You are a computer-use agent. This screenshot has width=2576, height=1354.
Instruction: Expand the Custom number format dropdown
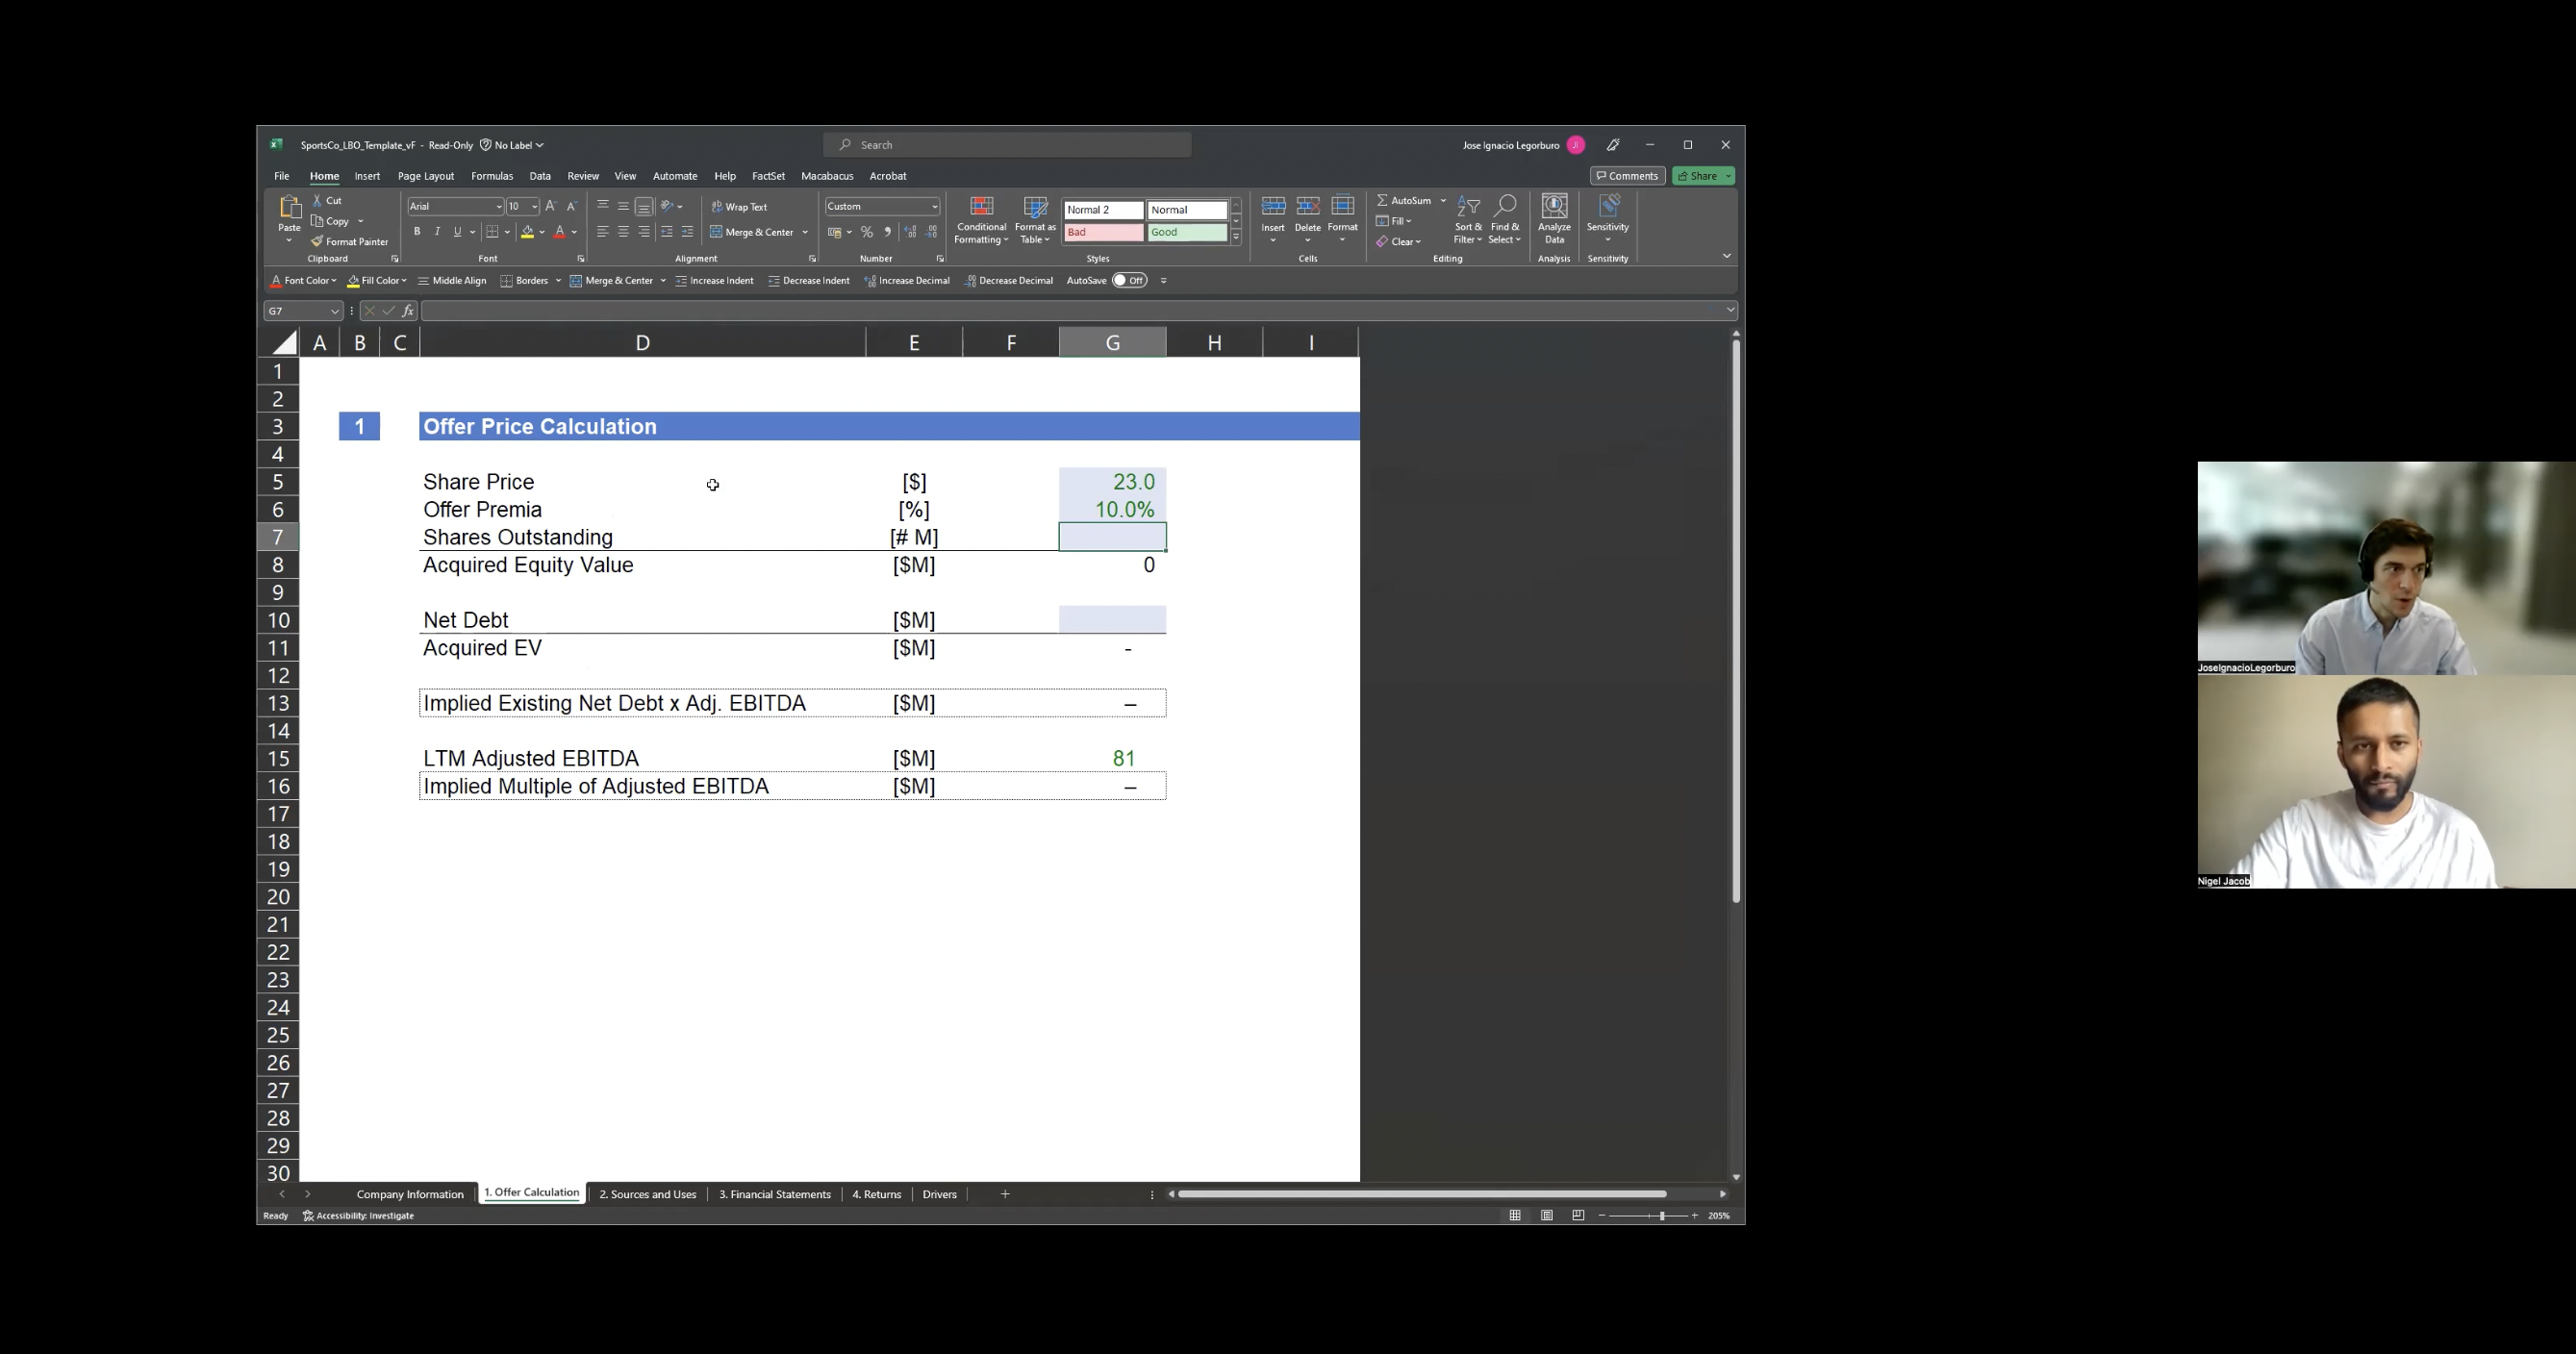click(934, 207)
